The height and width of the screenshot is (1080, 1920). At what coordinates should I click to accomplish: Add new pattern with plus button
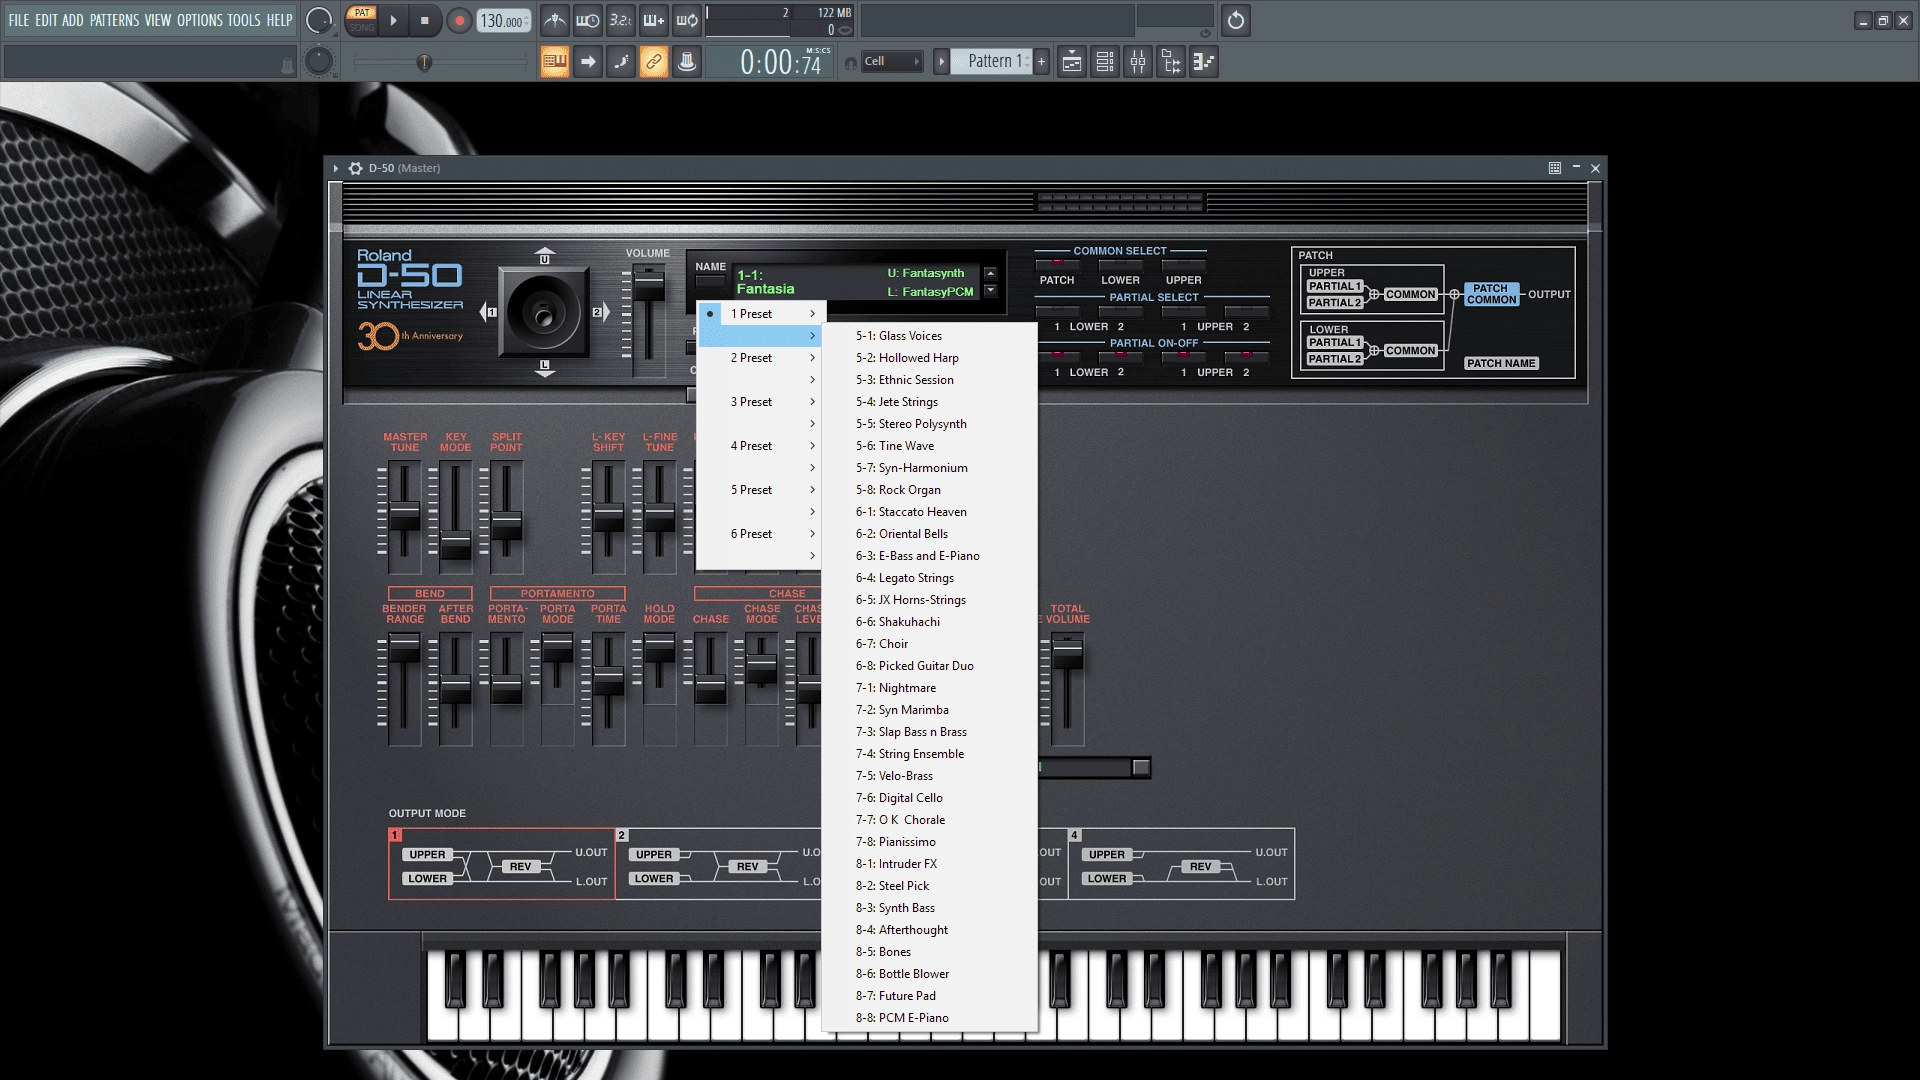(x=1041, y=62)
